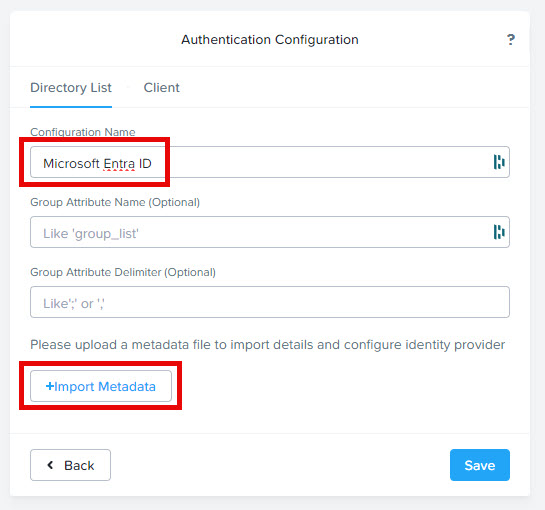Click the blue underline beneath Directory List
Image resolution: width=545 pixels, height=510 pixels.
click(71, 107)
